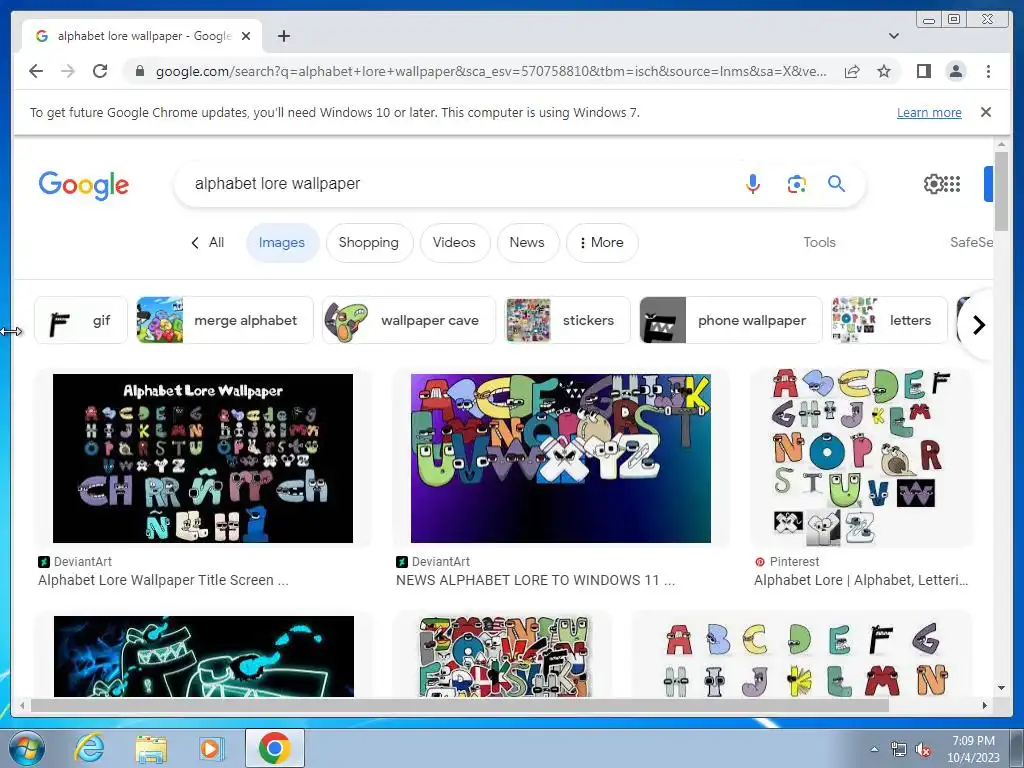The height and width of the screenshot is (768, 1024).
Task: Open the Chrome profile avatar
Action: point(955,71)
